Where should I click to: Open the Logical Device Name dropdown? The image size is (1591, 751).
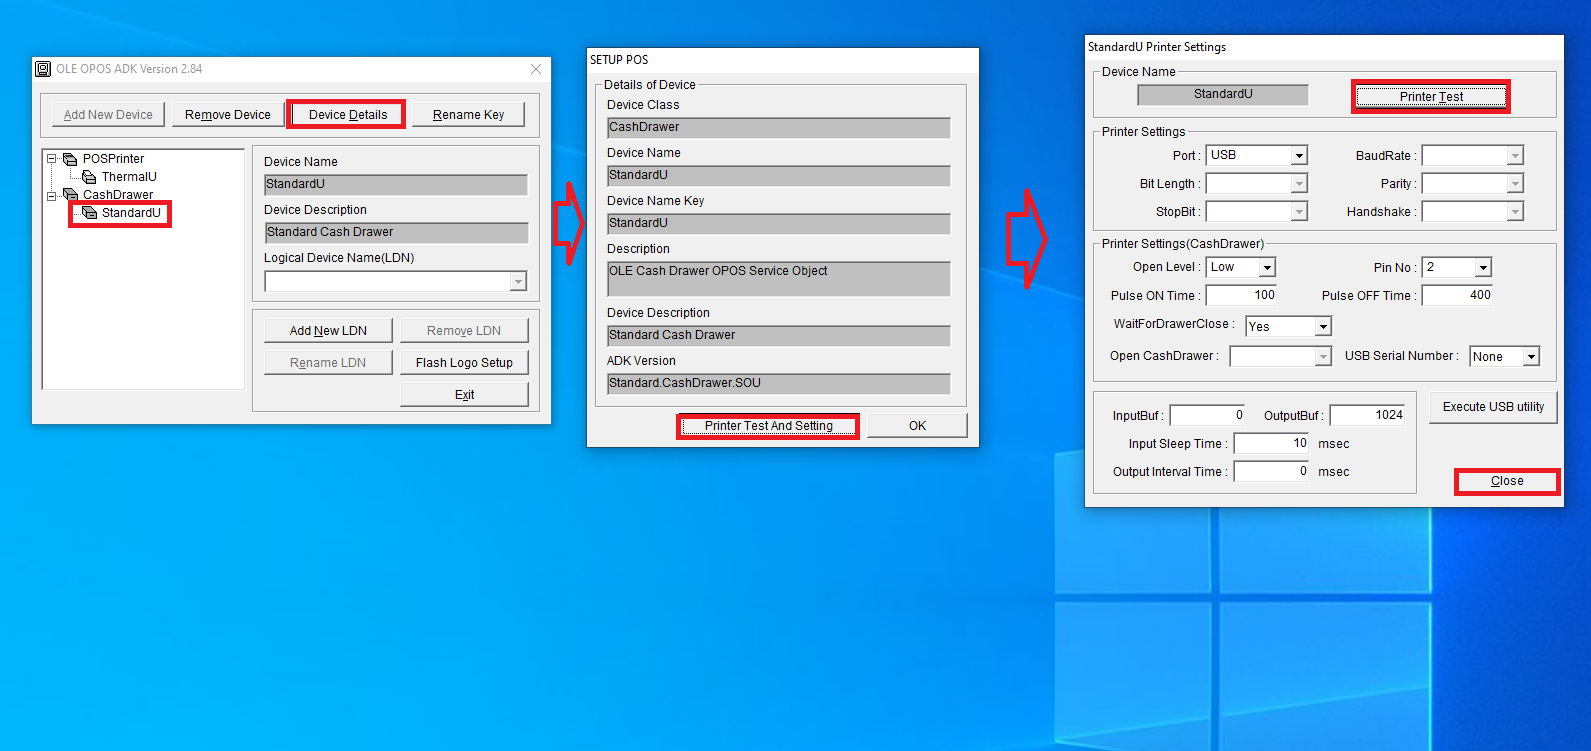point(518,282)
